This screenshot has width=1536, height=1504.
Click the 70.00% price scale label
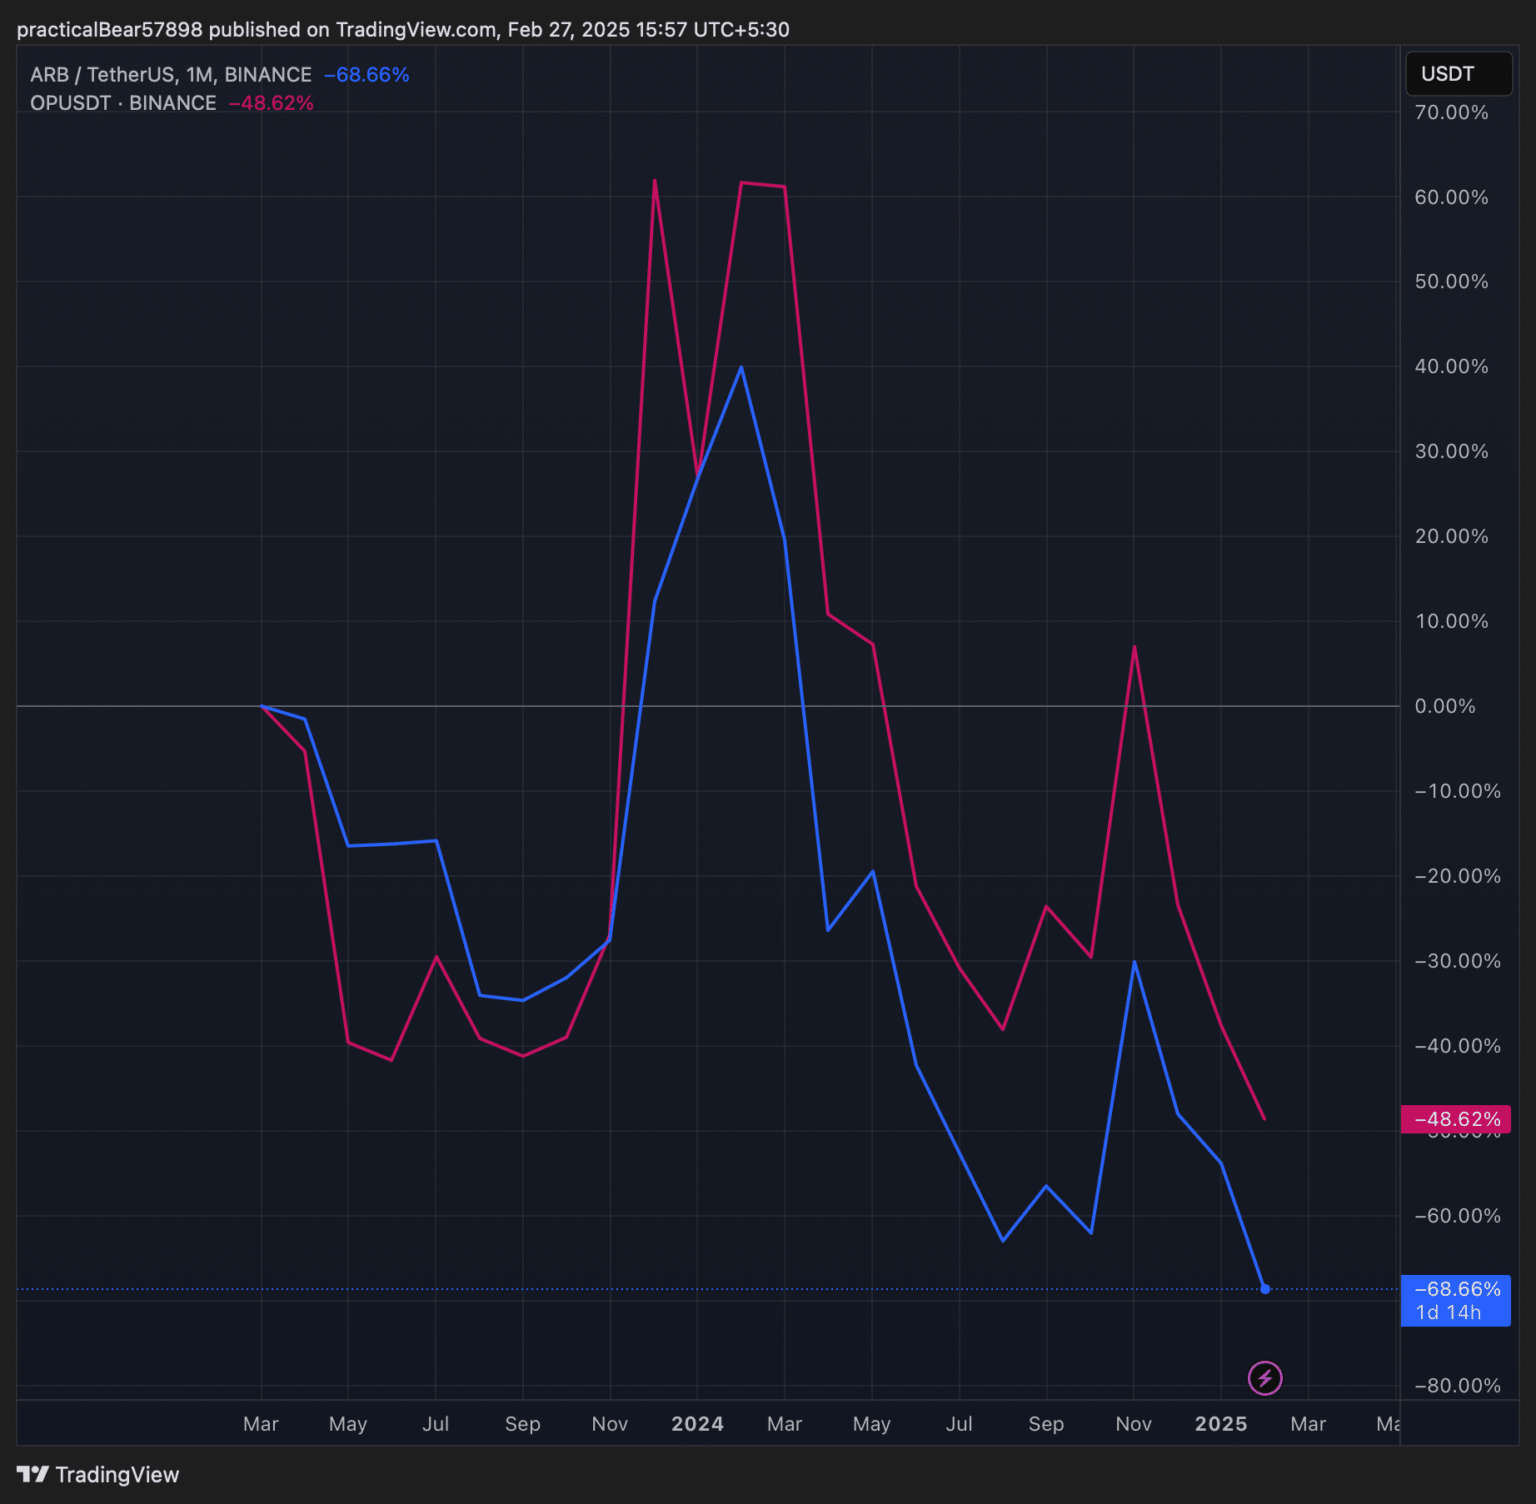(1451, 112)
